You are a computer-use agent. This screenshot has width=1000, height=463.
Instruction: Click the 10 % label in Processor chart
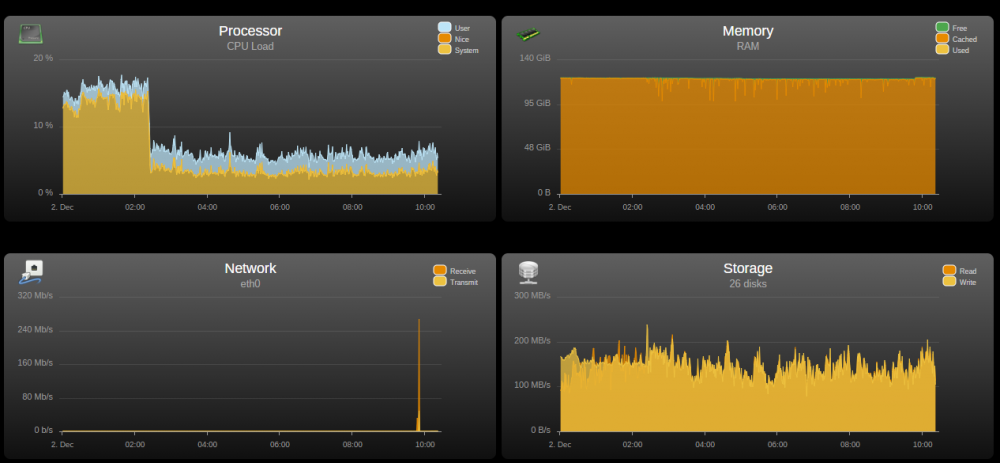pos(43,125)
